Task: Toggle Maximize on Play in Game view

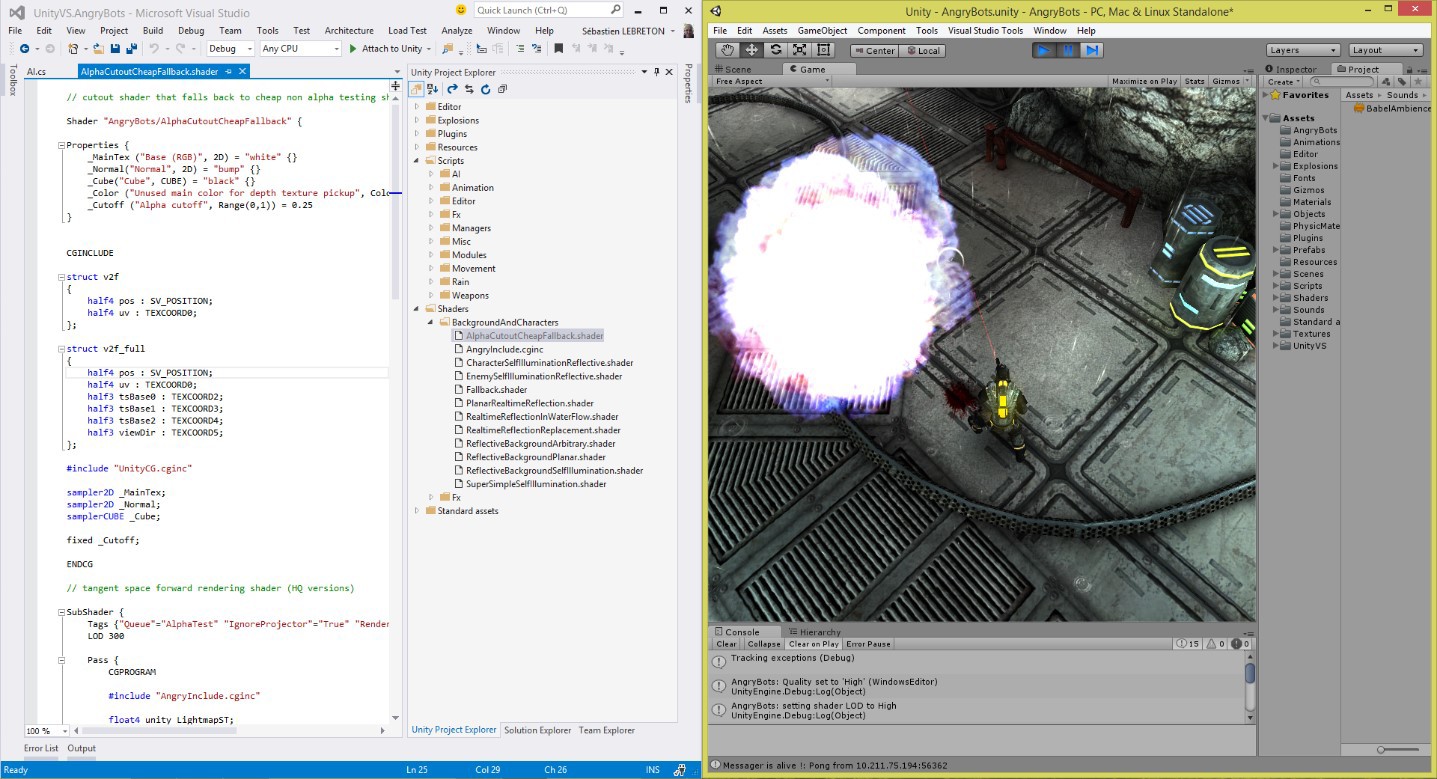Action: (1144, 81)
